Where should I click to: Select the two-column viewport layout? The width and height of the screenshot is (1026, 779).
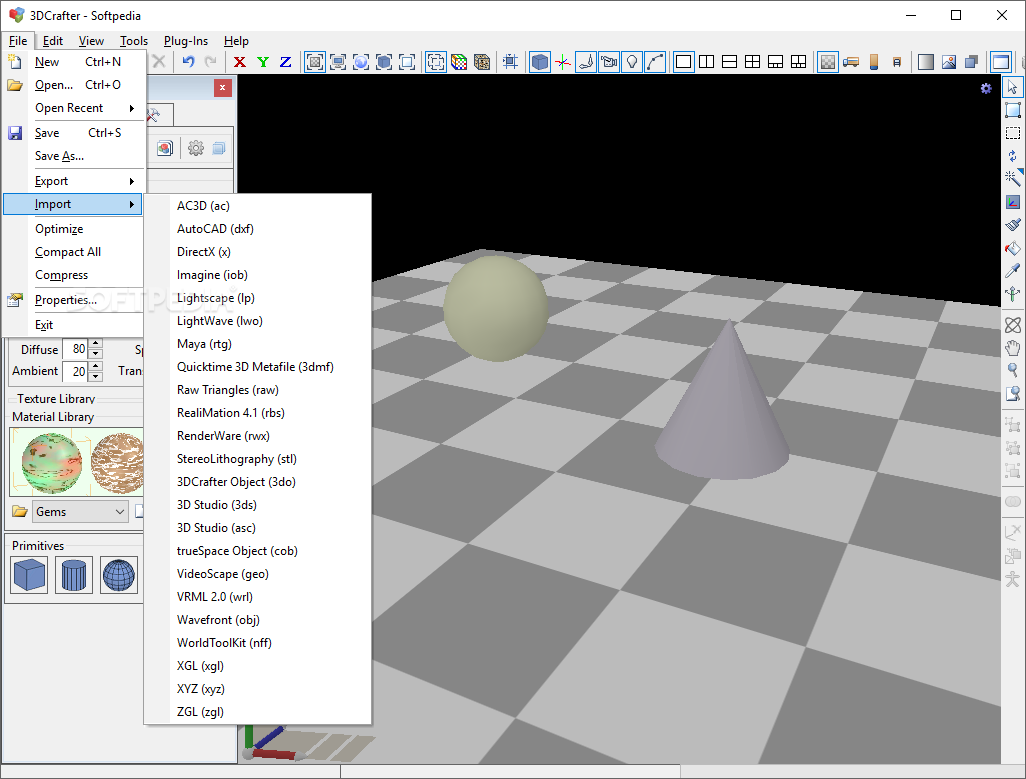tap(706, 61)
